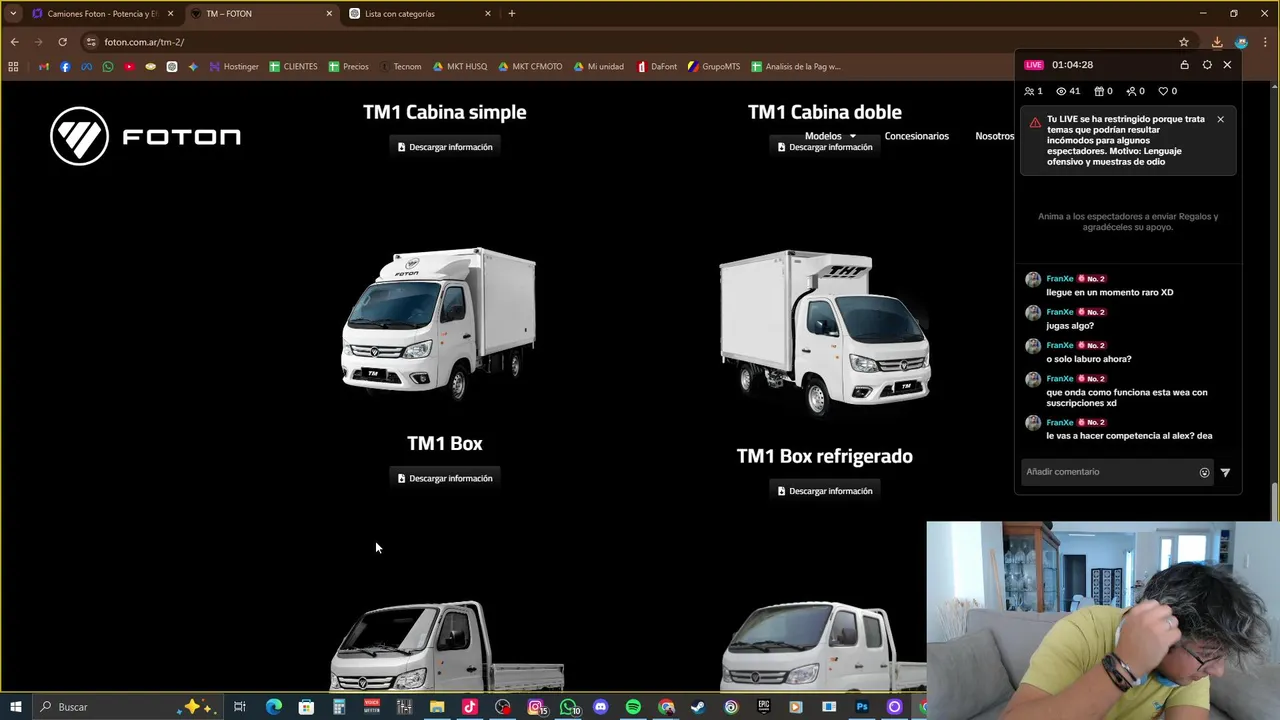Open Instagram from the taskbar
Screen dimensions: 1280x720
(537, 707)
